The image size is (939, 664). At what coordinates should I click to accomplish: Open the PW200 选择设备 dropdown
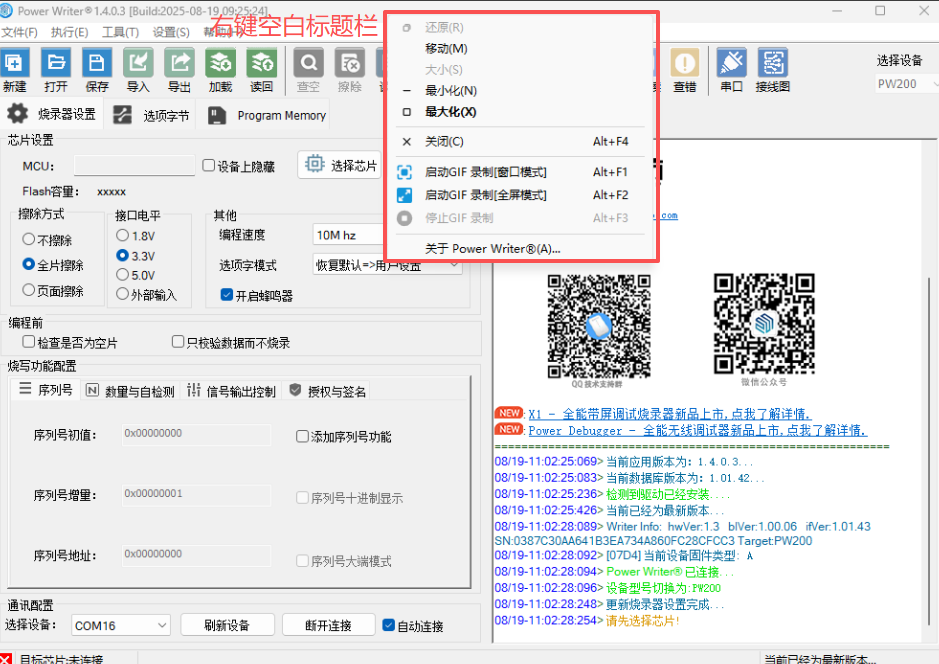pyautogui.click(x=906, y=84)
